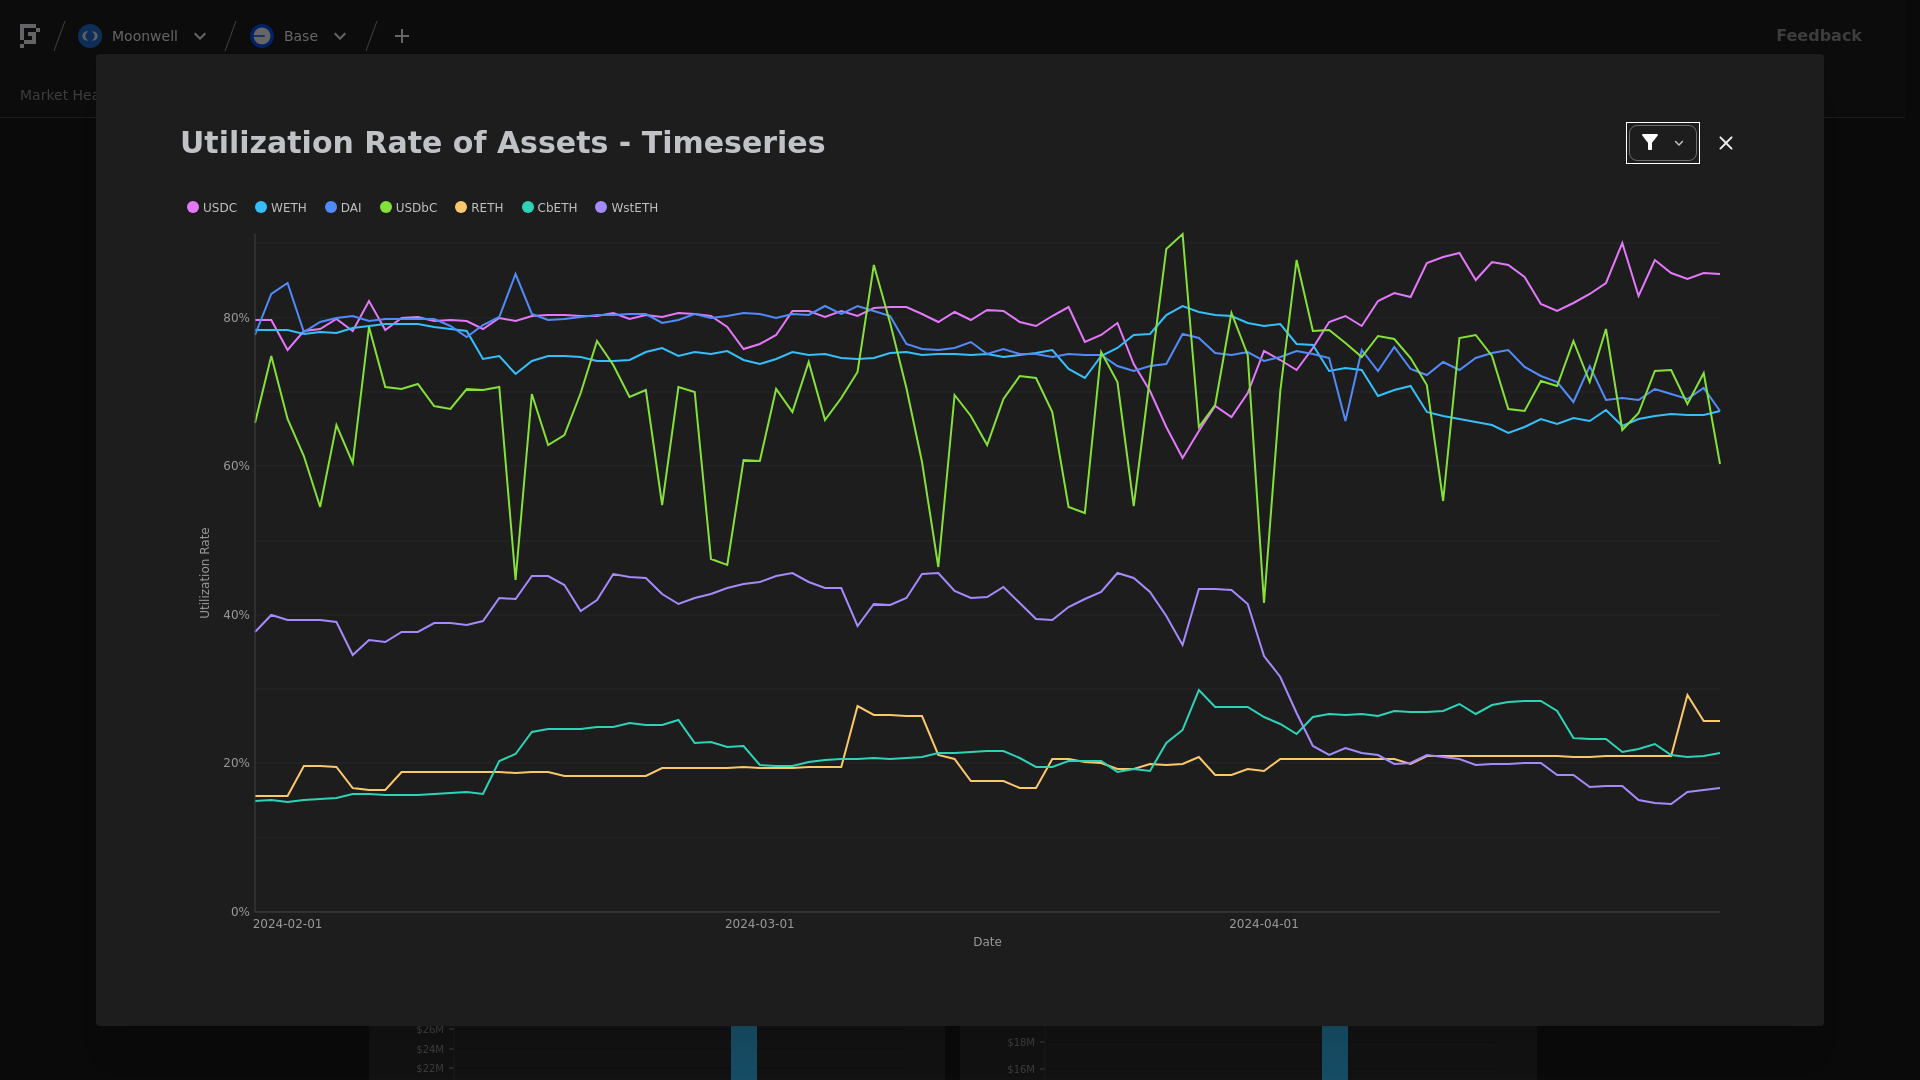The height and width of the screenshot is (1080, 1920).
Task: Open the Market Health tab
Action: click(x=58, y=95)
